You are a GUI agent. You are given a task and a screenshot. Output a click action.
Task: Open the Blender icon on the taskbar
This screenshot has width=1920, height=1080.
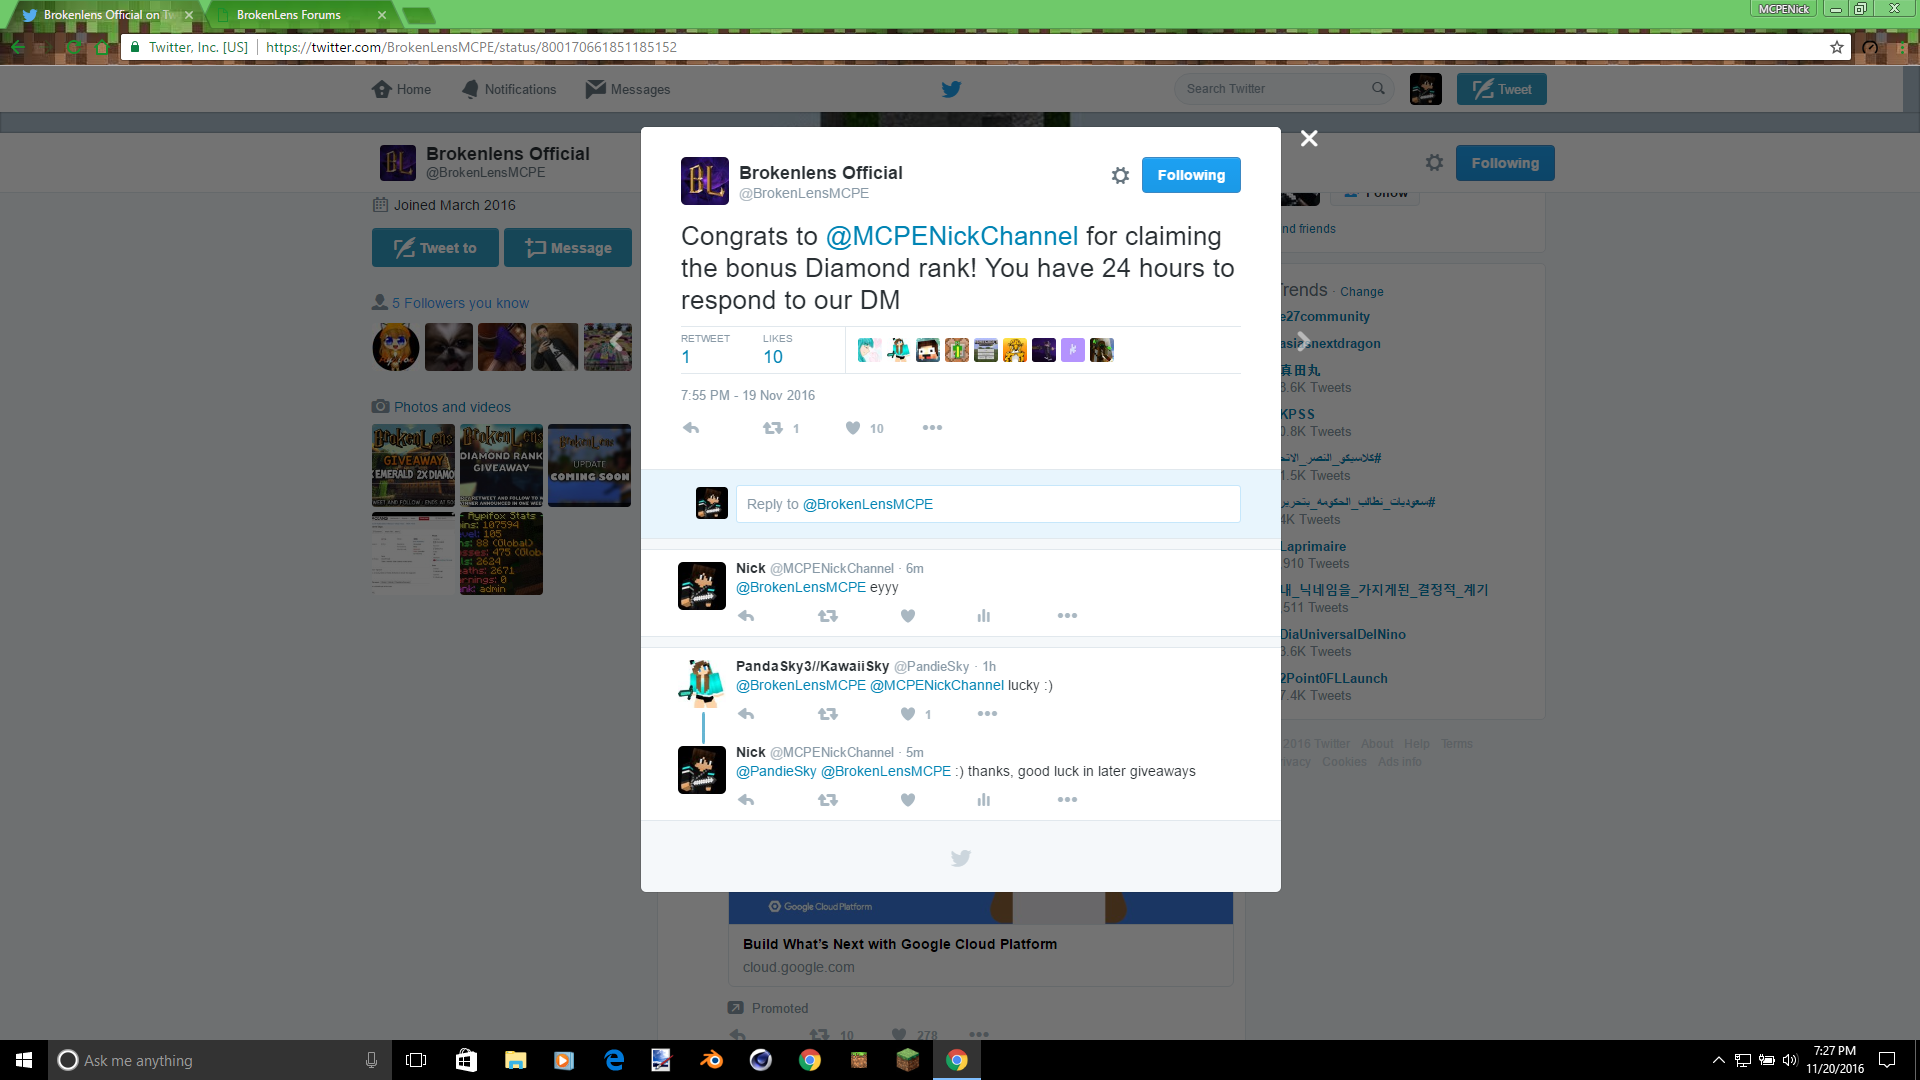tap(712, 1060)
